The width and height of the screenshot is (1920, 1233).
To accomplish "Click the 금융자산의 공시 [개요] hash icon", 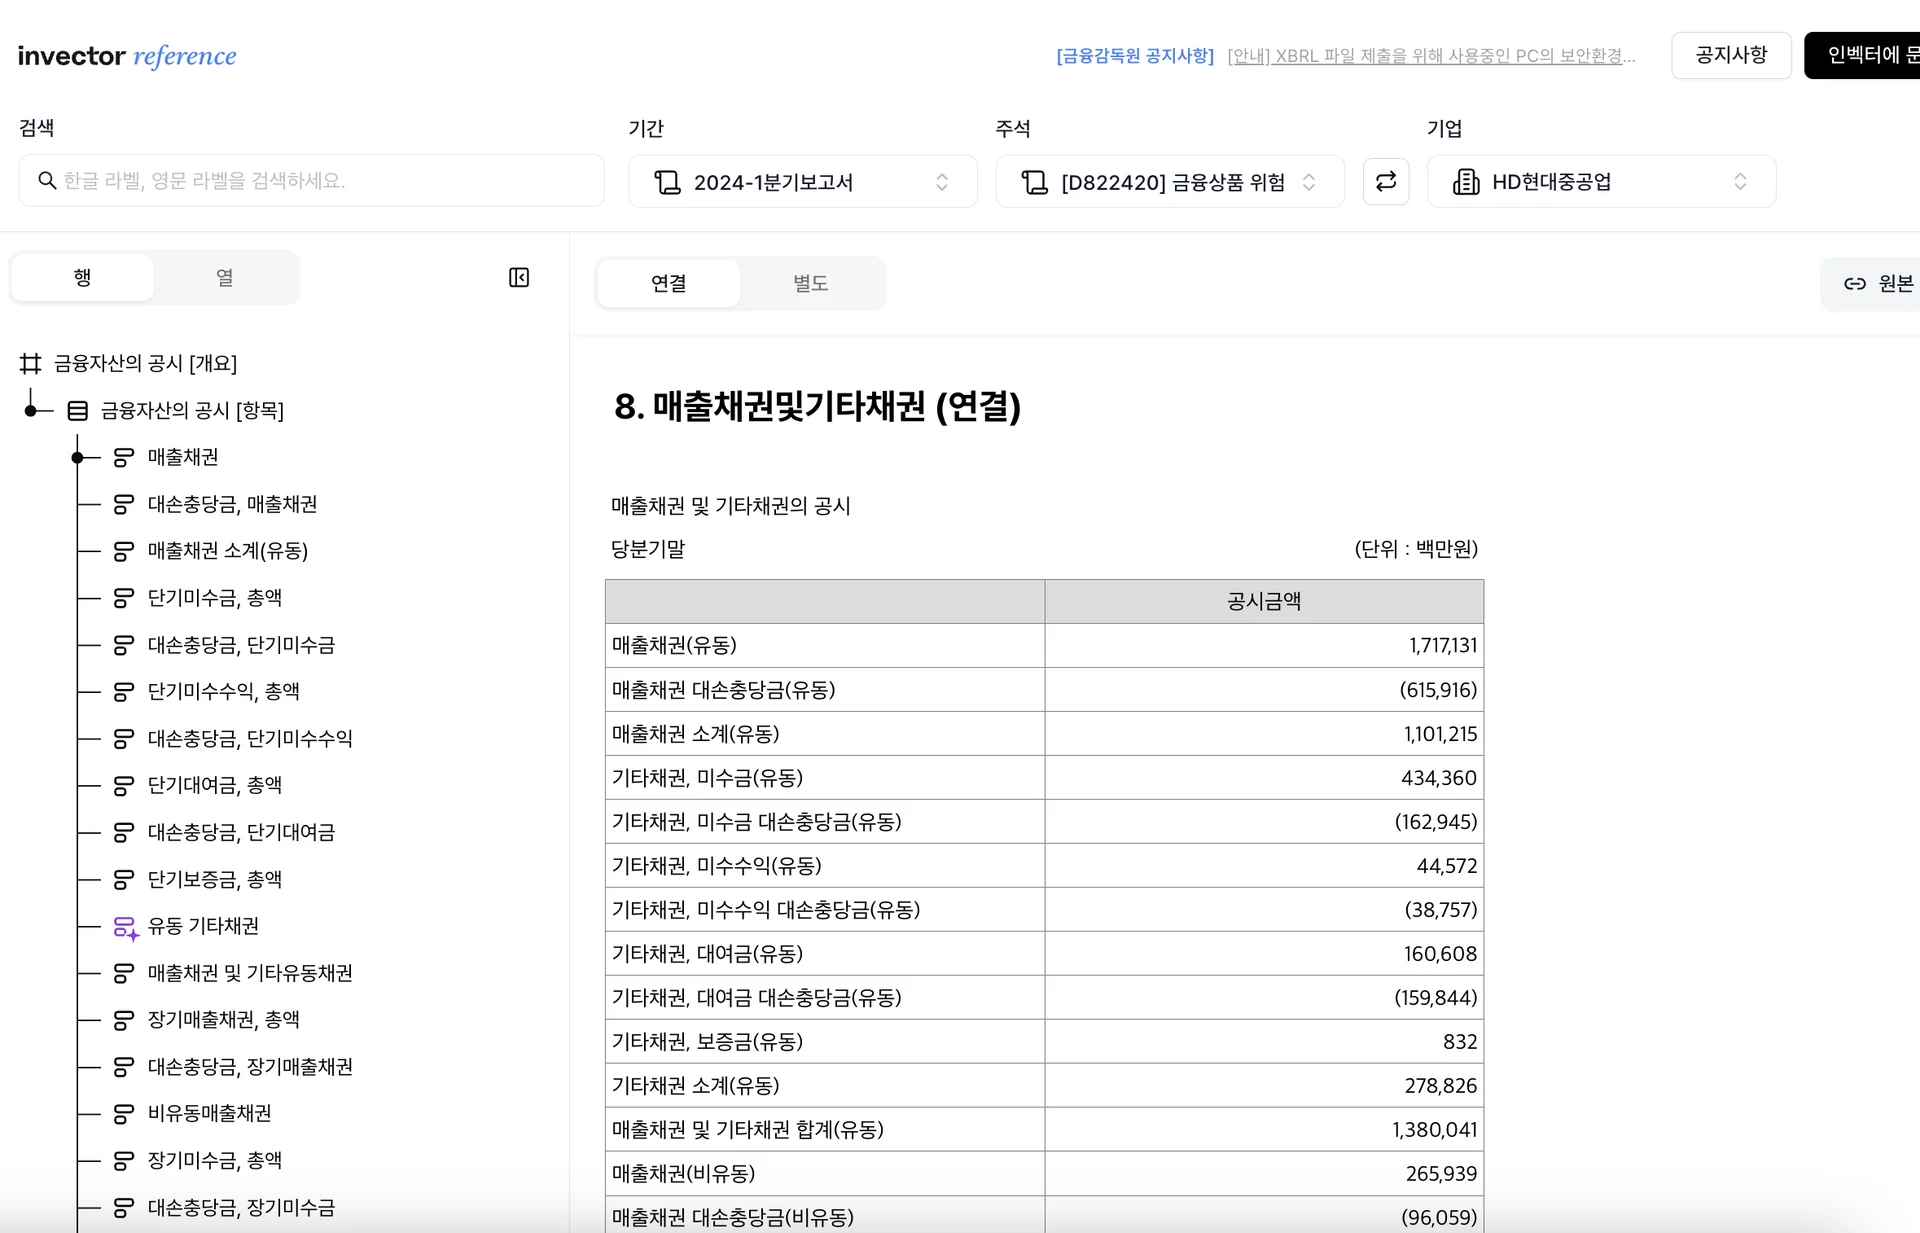I will tap(31, 363).
